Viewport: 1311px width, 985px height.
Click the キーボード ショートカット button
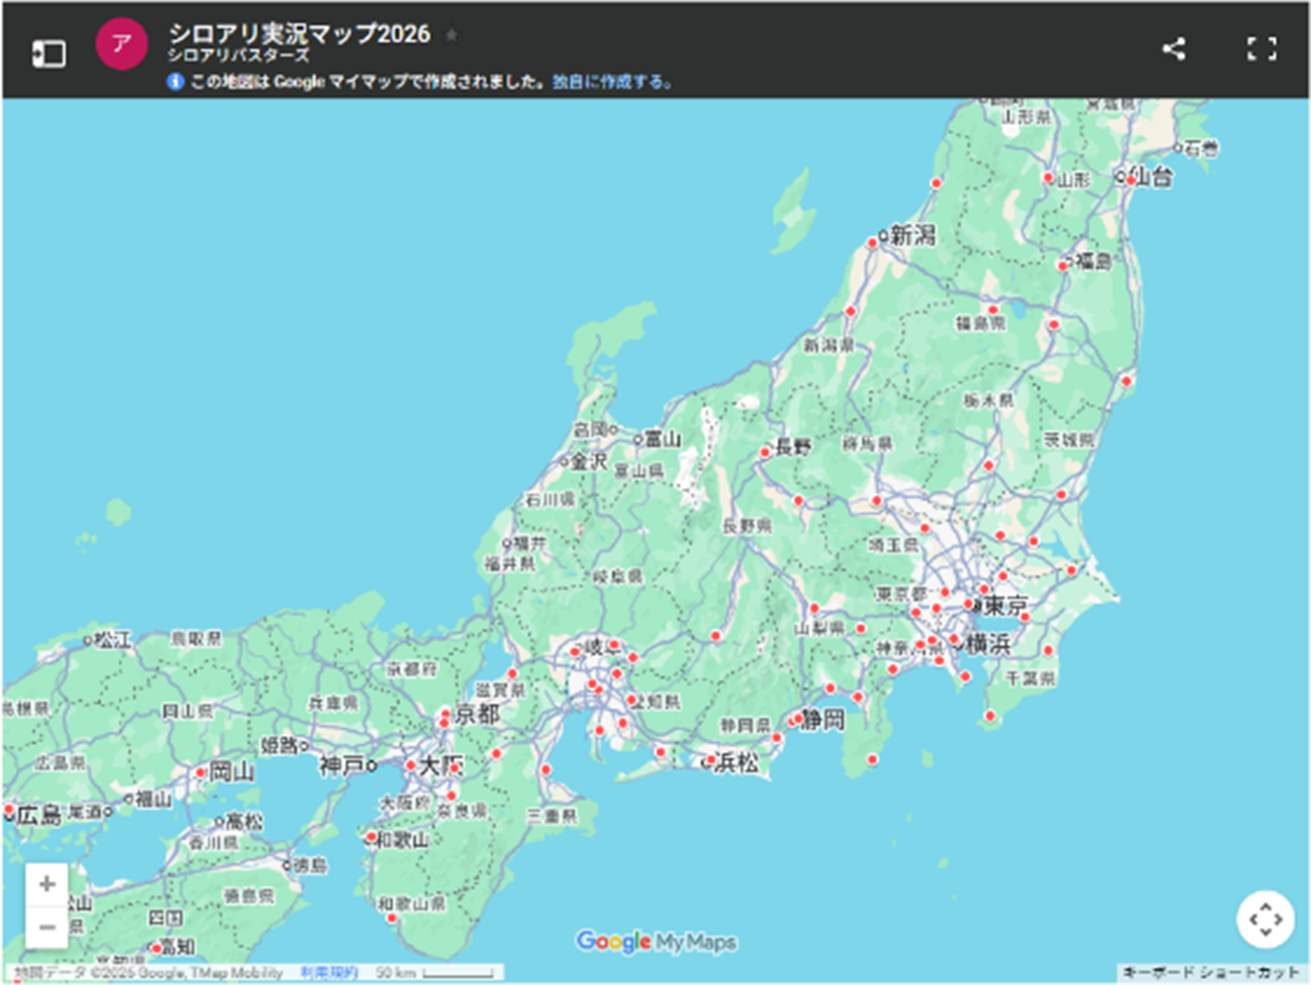pos(1210,972)
